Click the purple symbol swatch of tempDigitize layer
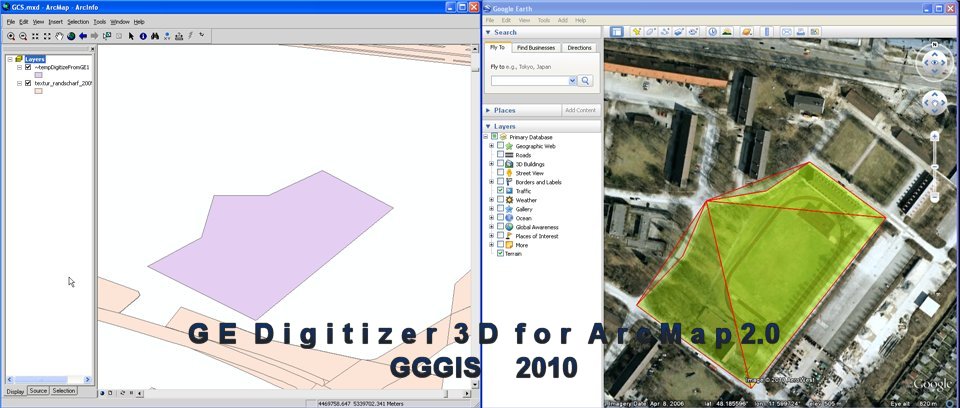The width and height of the screenshot is (960, 408). pyautogui.click(x=38, y=75)
